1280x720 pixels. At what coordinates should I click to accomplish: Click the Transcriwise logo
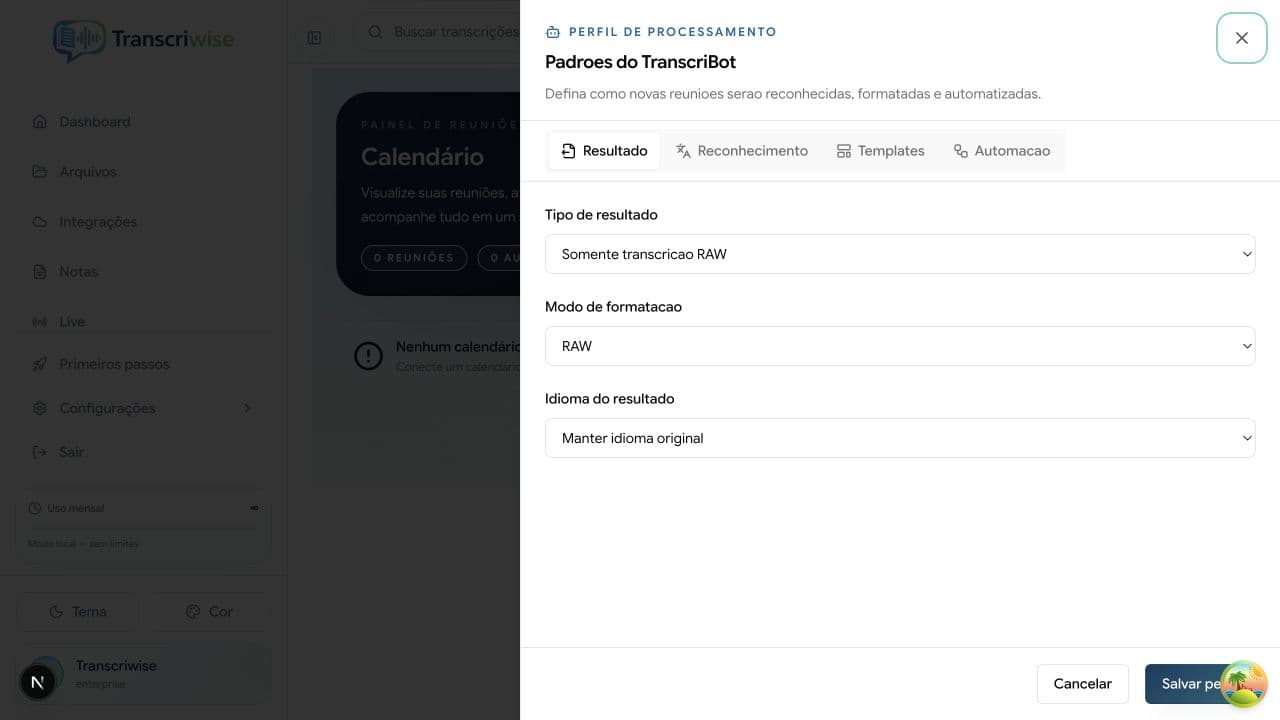pos(143,40)
